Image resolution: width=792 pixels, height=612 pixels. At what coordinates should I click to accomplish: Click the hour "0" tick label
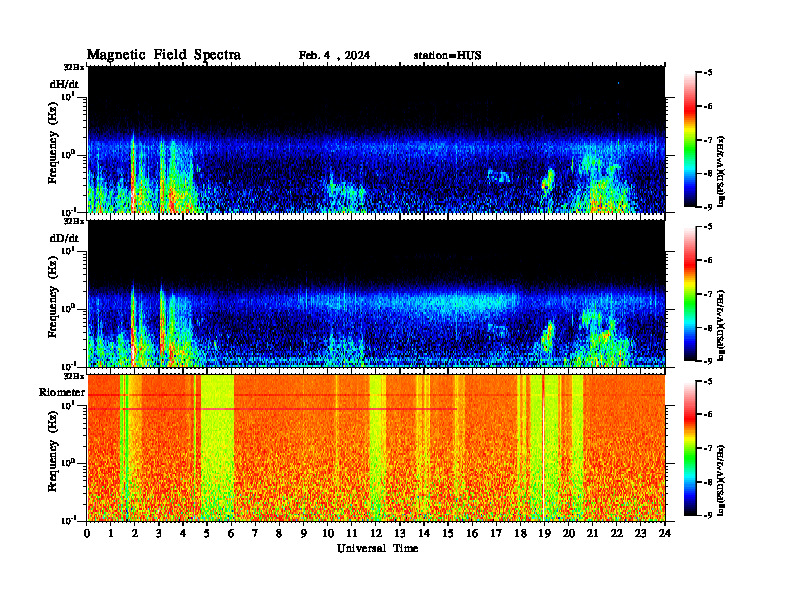click(x=87, y=533)
